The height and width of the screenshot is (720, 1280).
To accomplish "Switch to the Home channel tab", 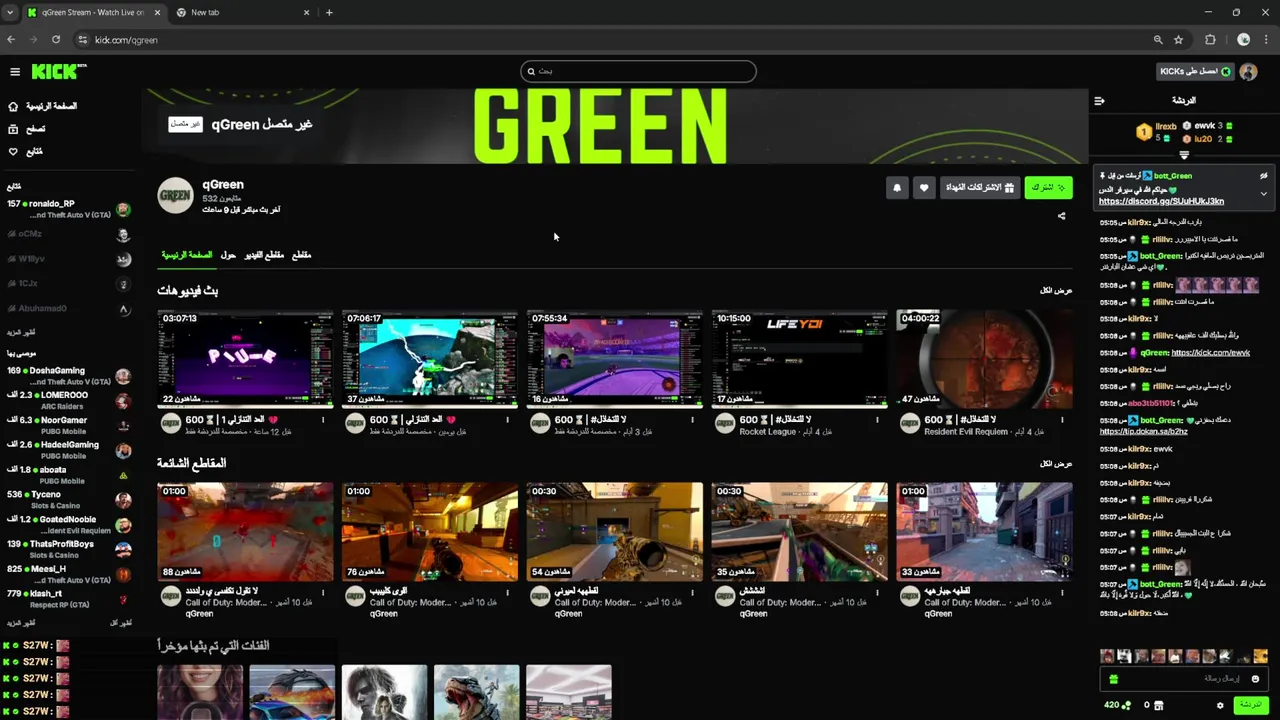I will click(187, 255).
